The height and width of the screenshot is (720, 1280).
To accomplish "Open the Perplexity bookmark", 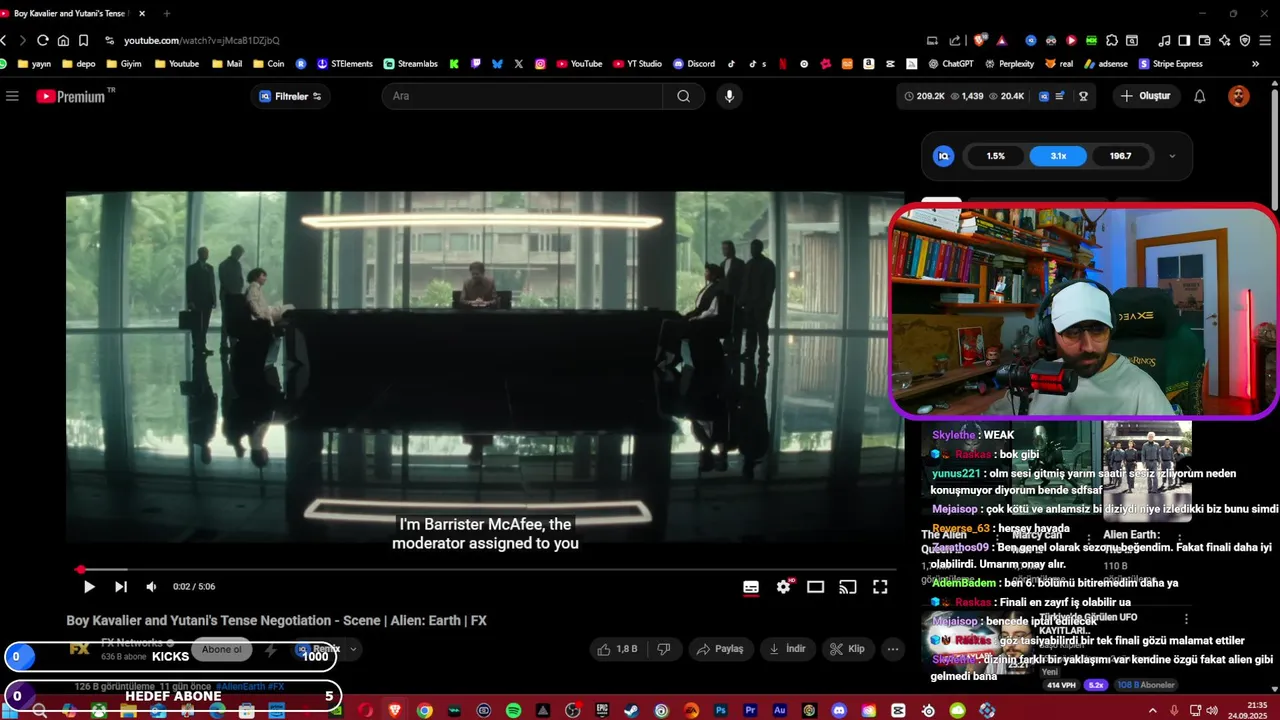I will point(1009,64).
